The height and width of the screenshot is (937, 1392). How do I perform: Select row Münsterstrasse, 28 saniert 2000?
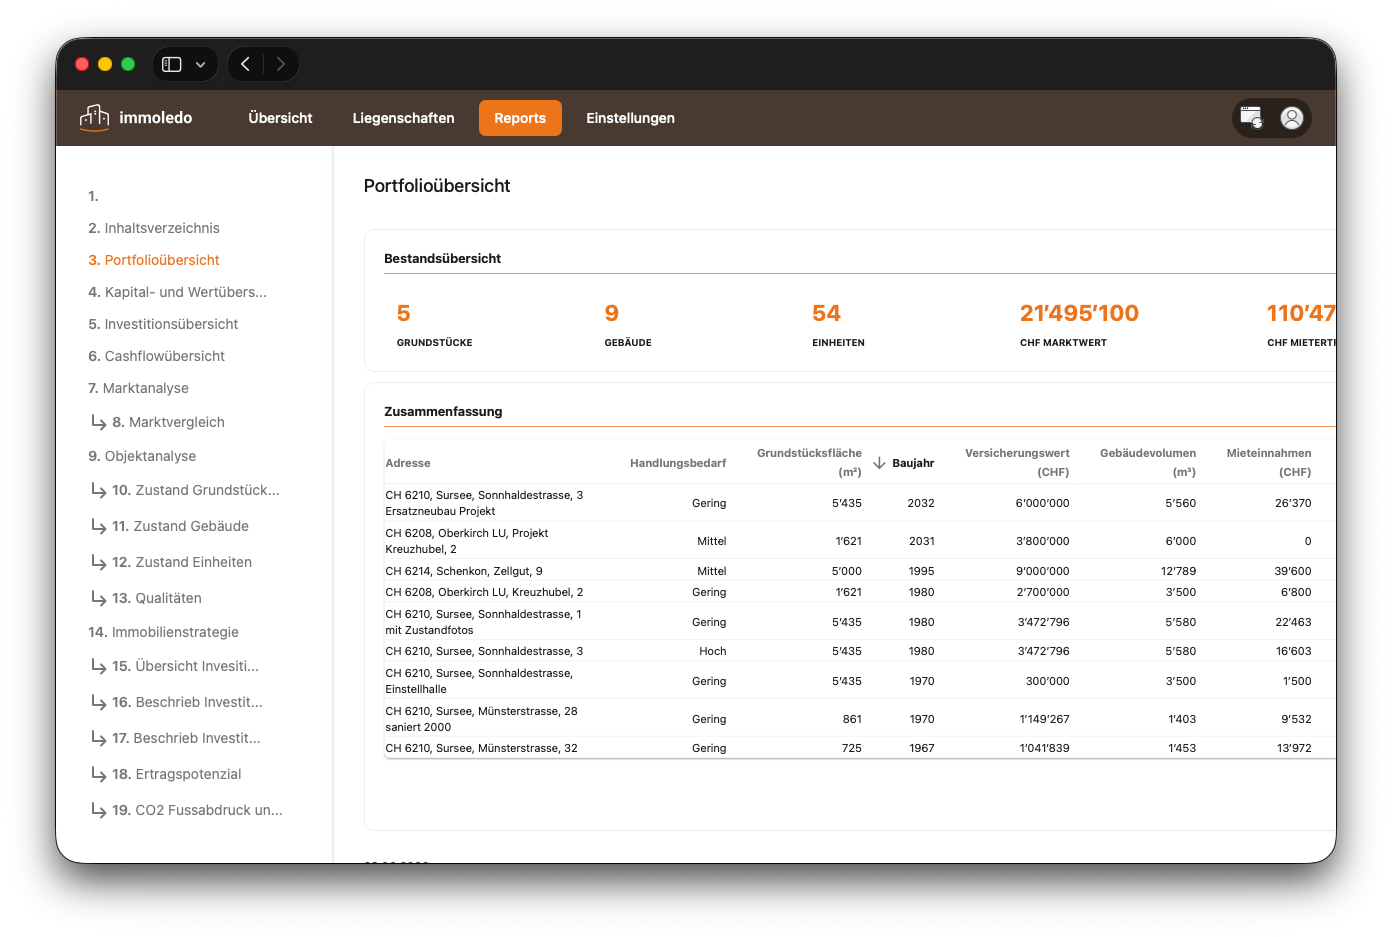point(860,719)
